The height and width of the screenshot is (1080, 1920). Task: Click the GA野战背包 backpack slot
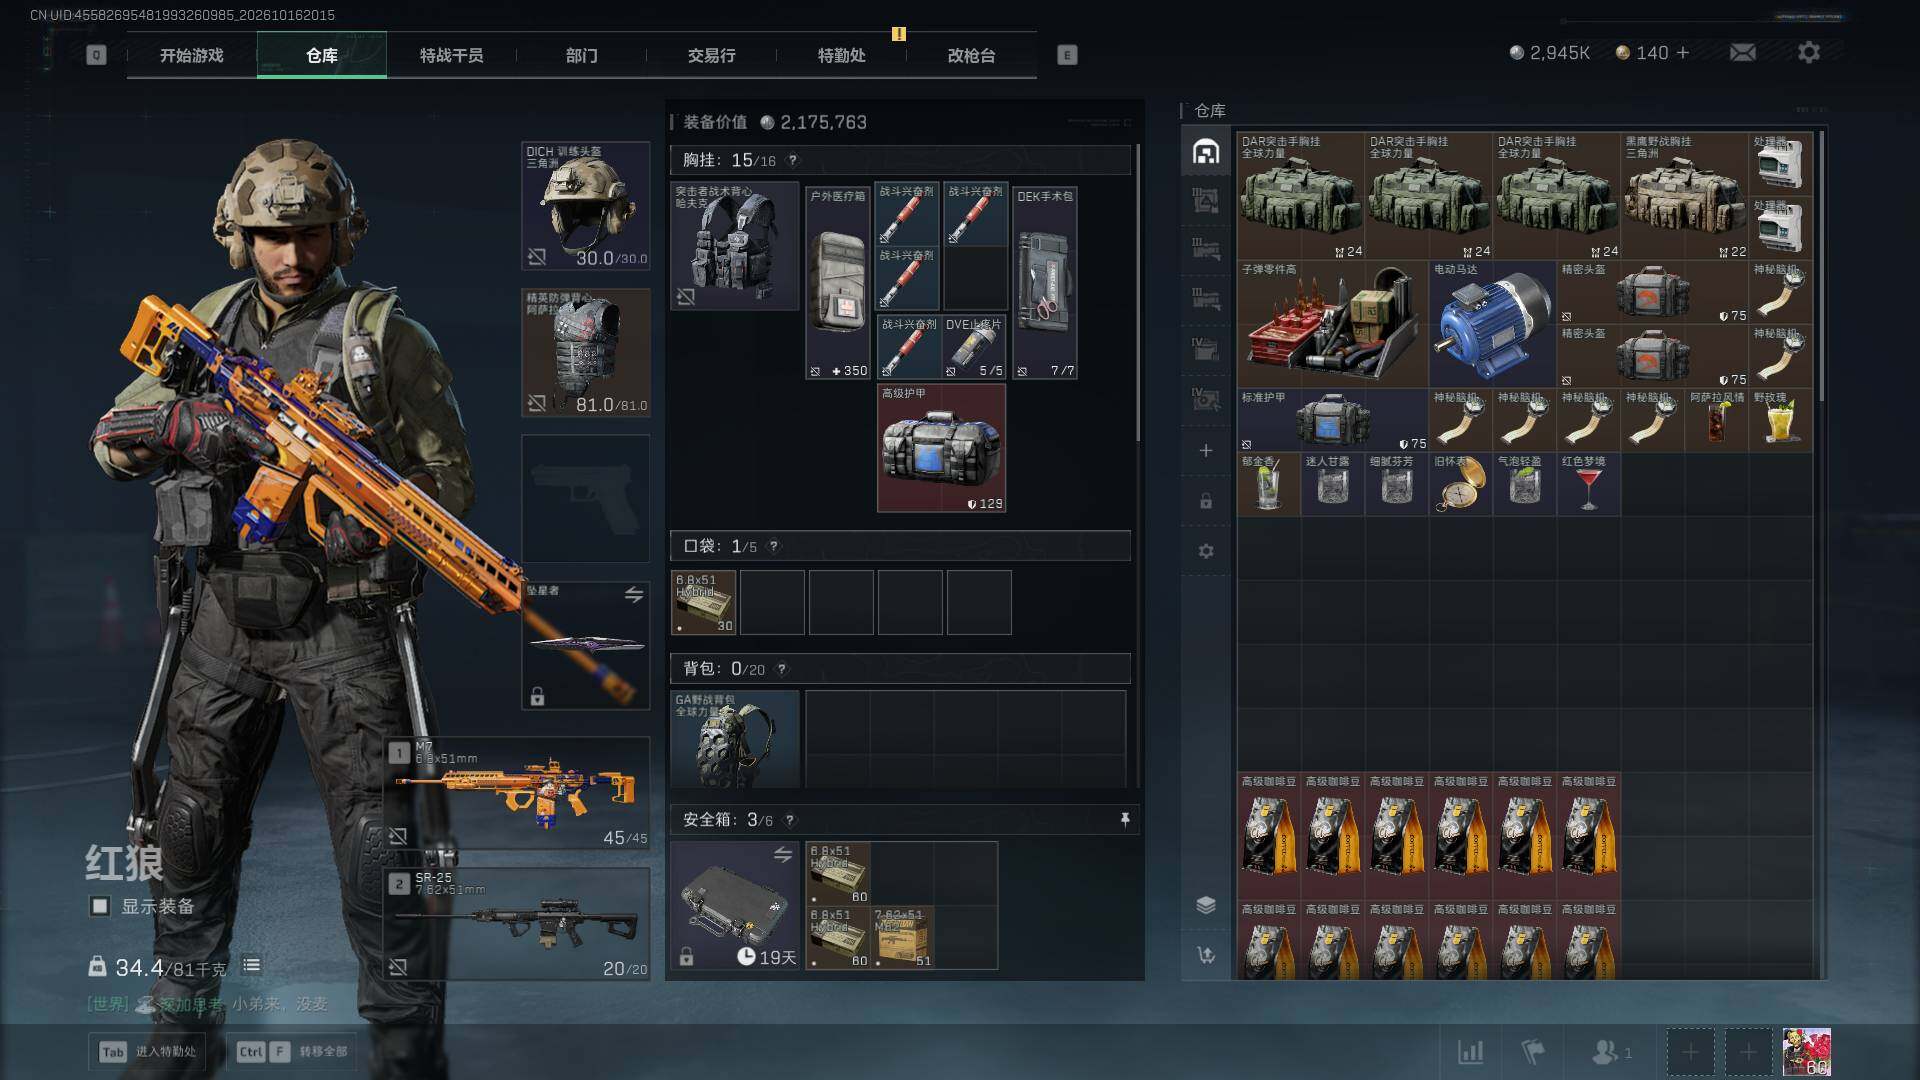click(x=735, y=739)
